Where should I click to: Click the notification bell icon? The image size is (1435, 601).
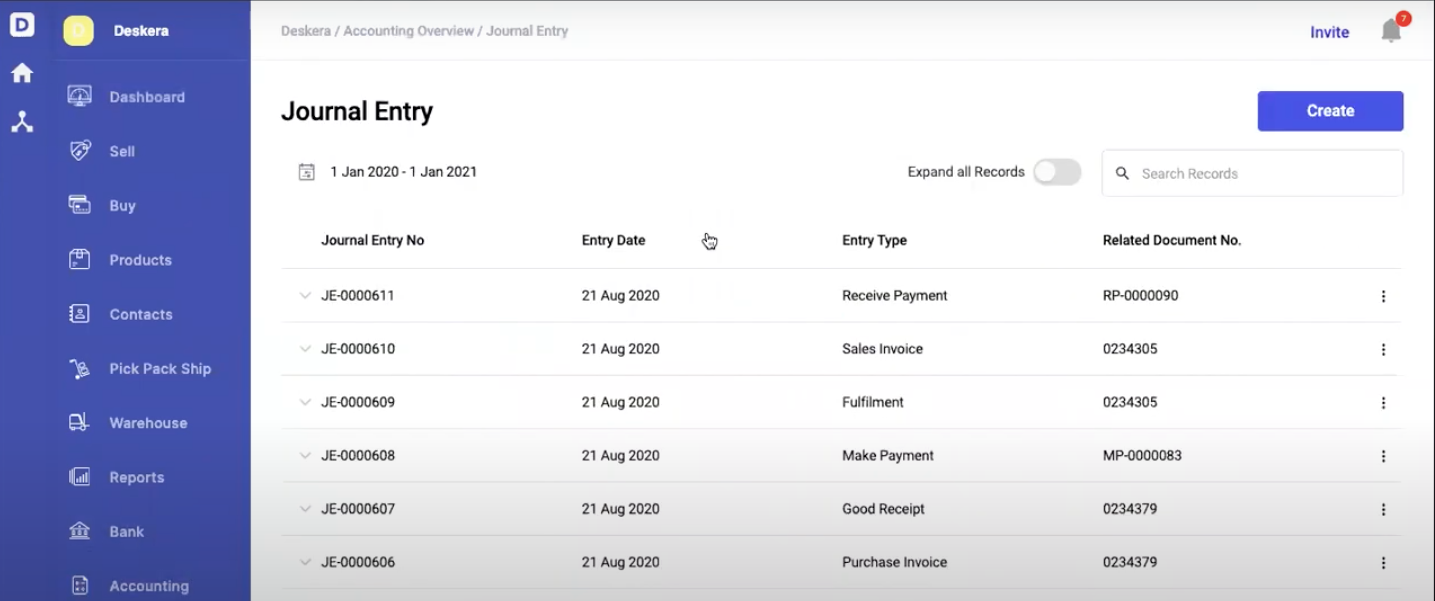tap(1390, 31)
